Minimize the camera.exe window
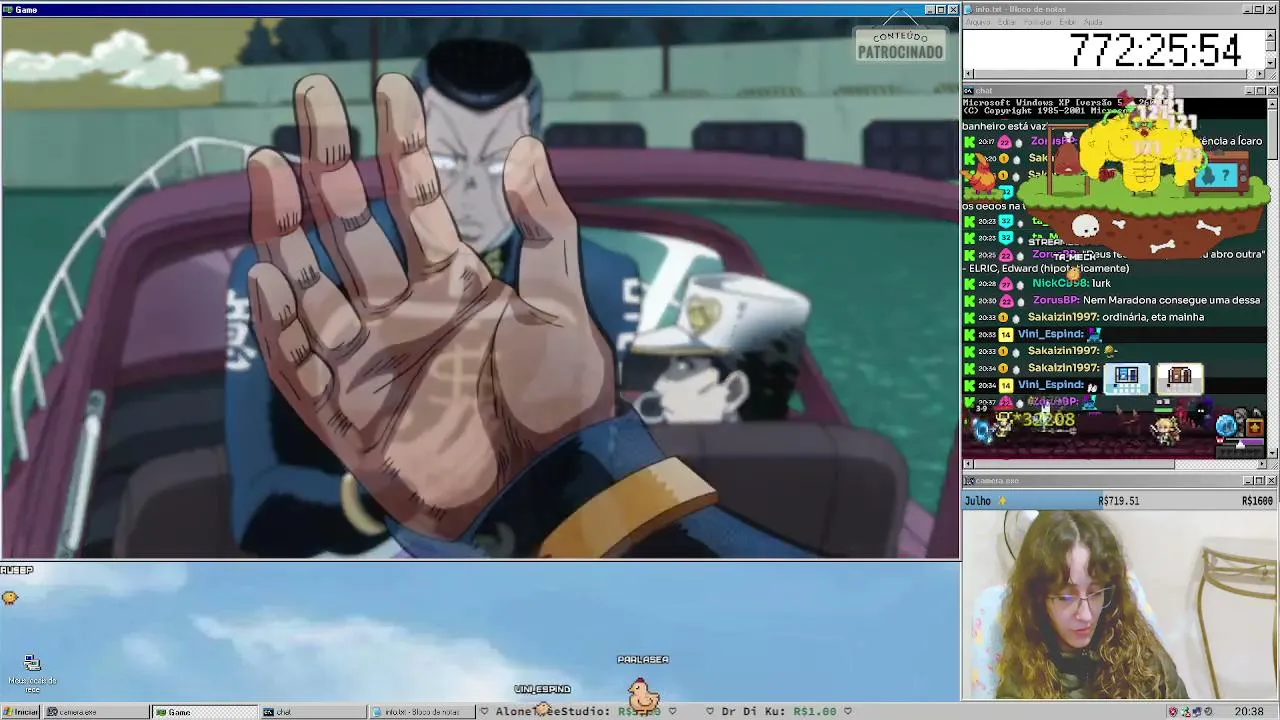The image size is (1280, 720). pyautogui.click(x=1247, y=481)
